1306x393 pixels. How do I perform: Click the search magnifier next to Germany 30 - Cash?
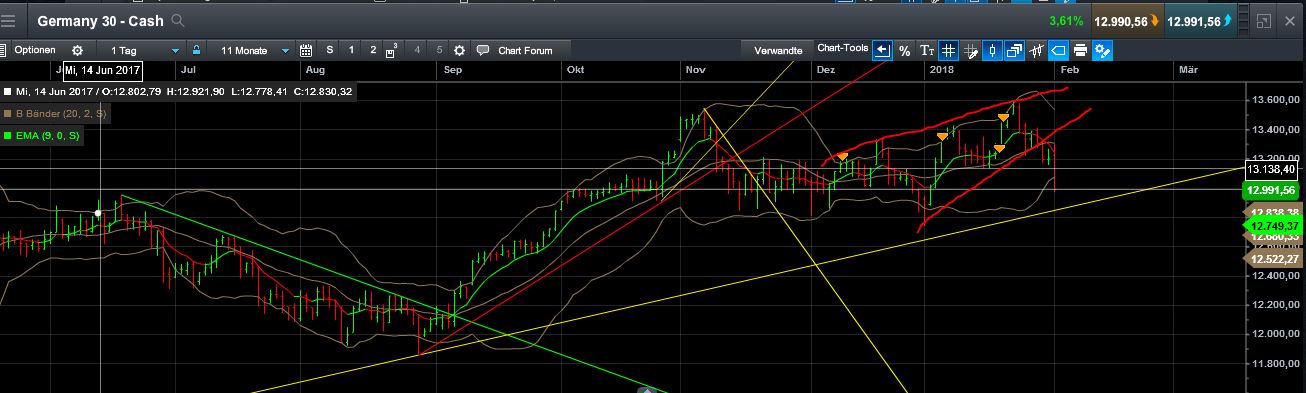click(x=178, y=20)
